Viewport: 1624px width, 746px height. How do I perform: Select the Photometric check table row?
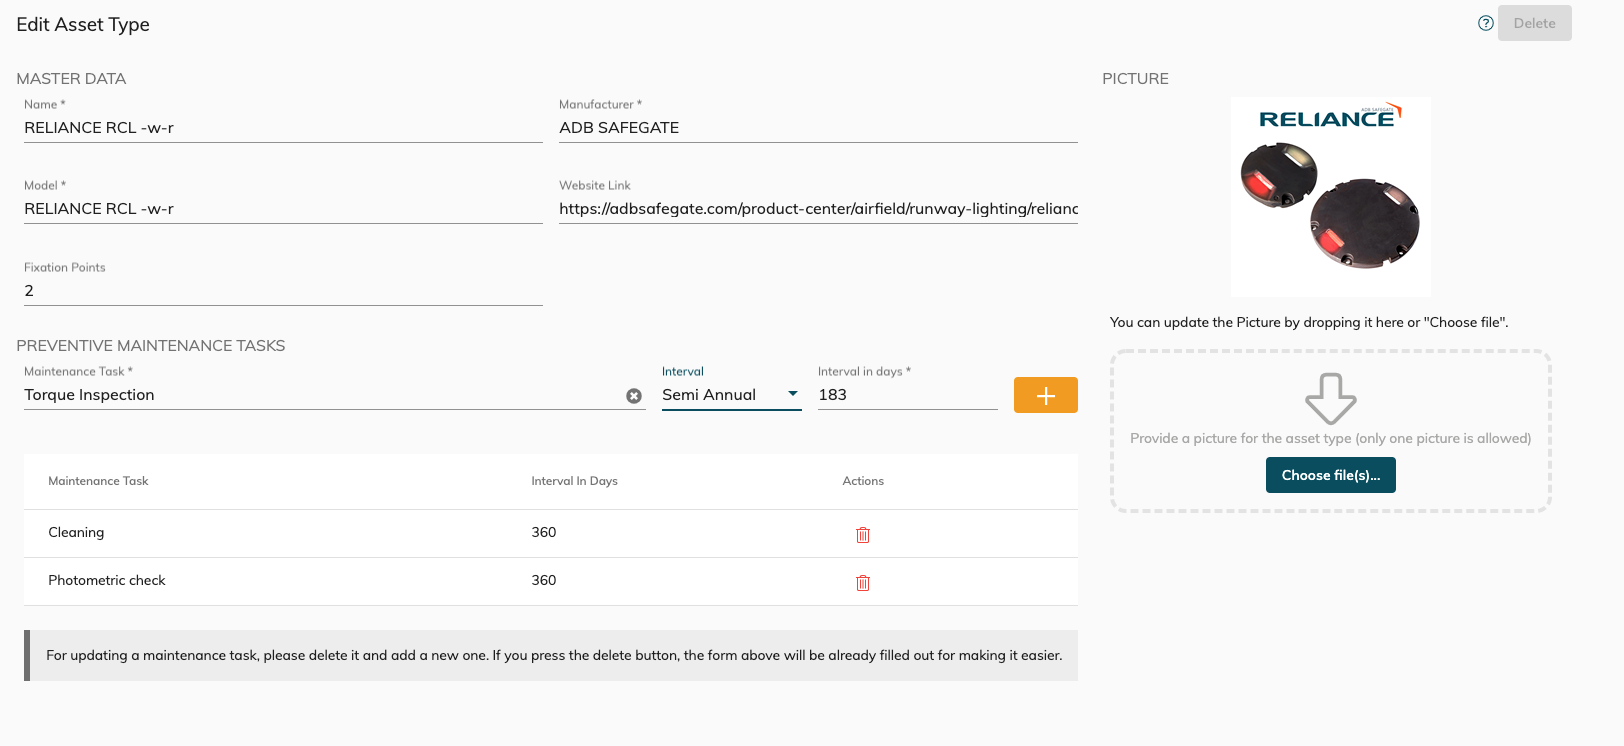300,581
